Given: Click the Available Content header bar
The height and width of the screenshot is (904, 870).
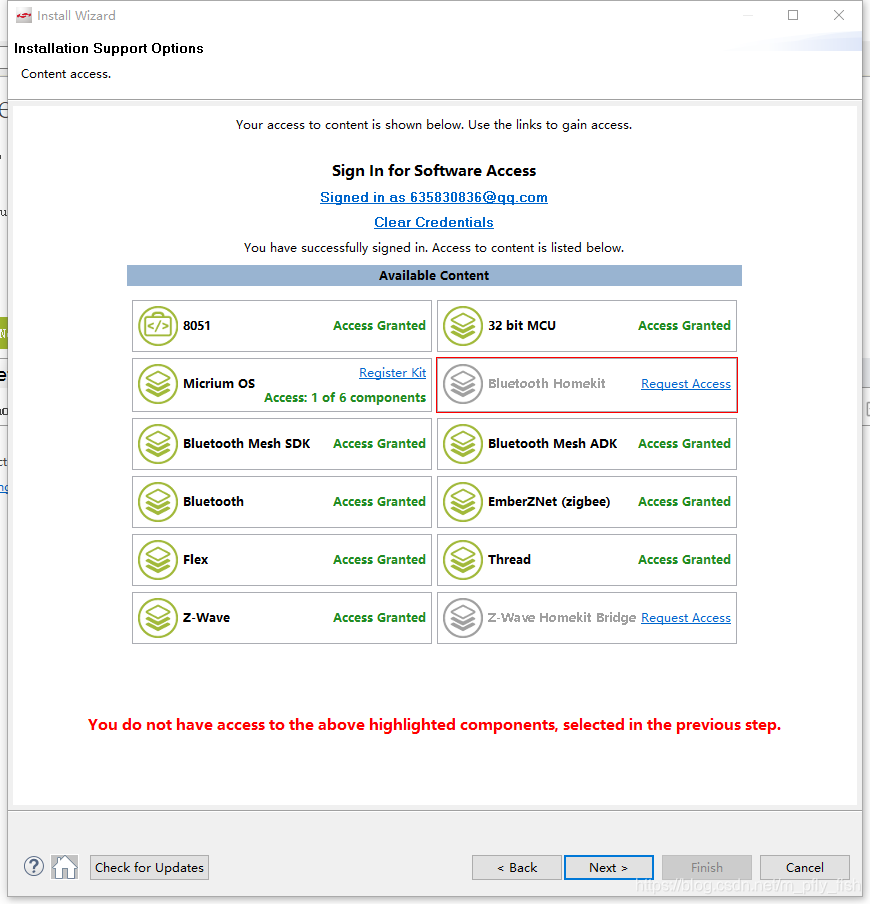Looking at the screenshot, I should (434, 276).
